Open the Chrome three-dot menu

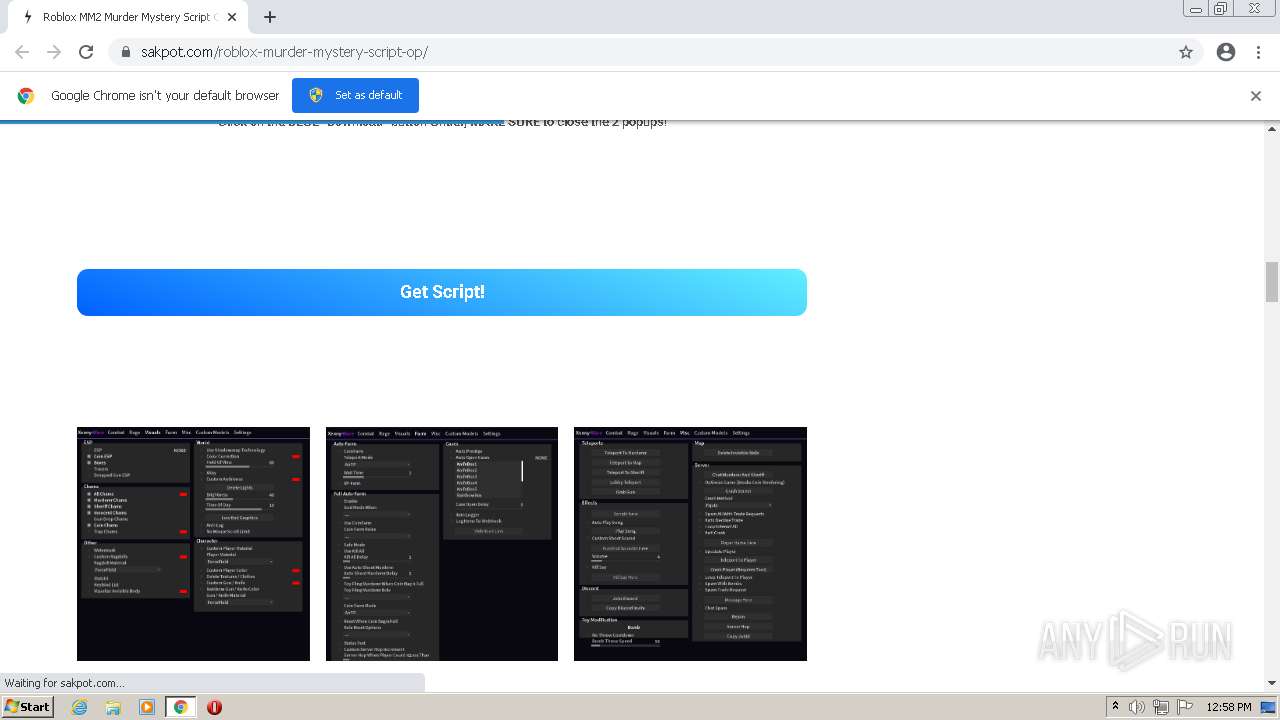click(x=1259, y=52)
